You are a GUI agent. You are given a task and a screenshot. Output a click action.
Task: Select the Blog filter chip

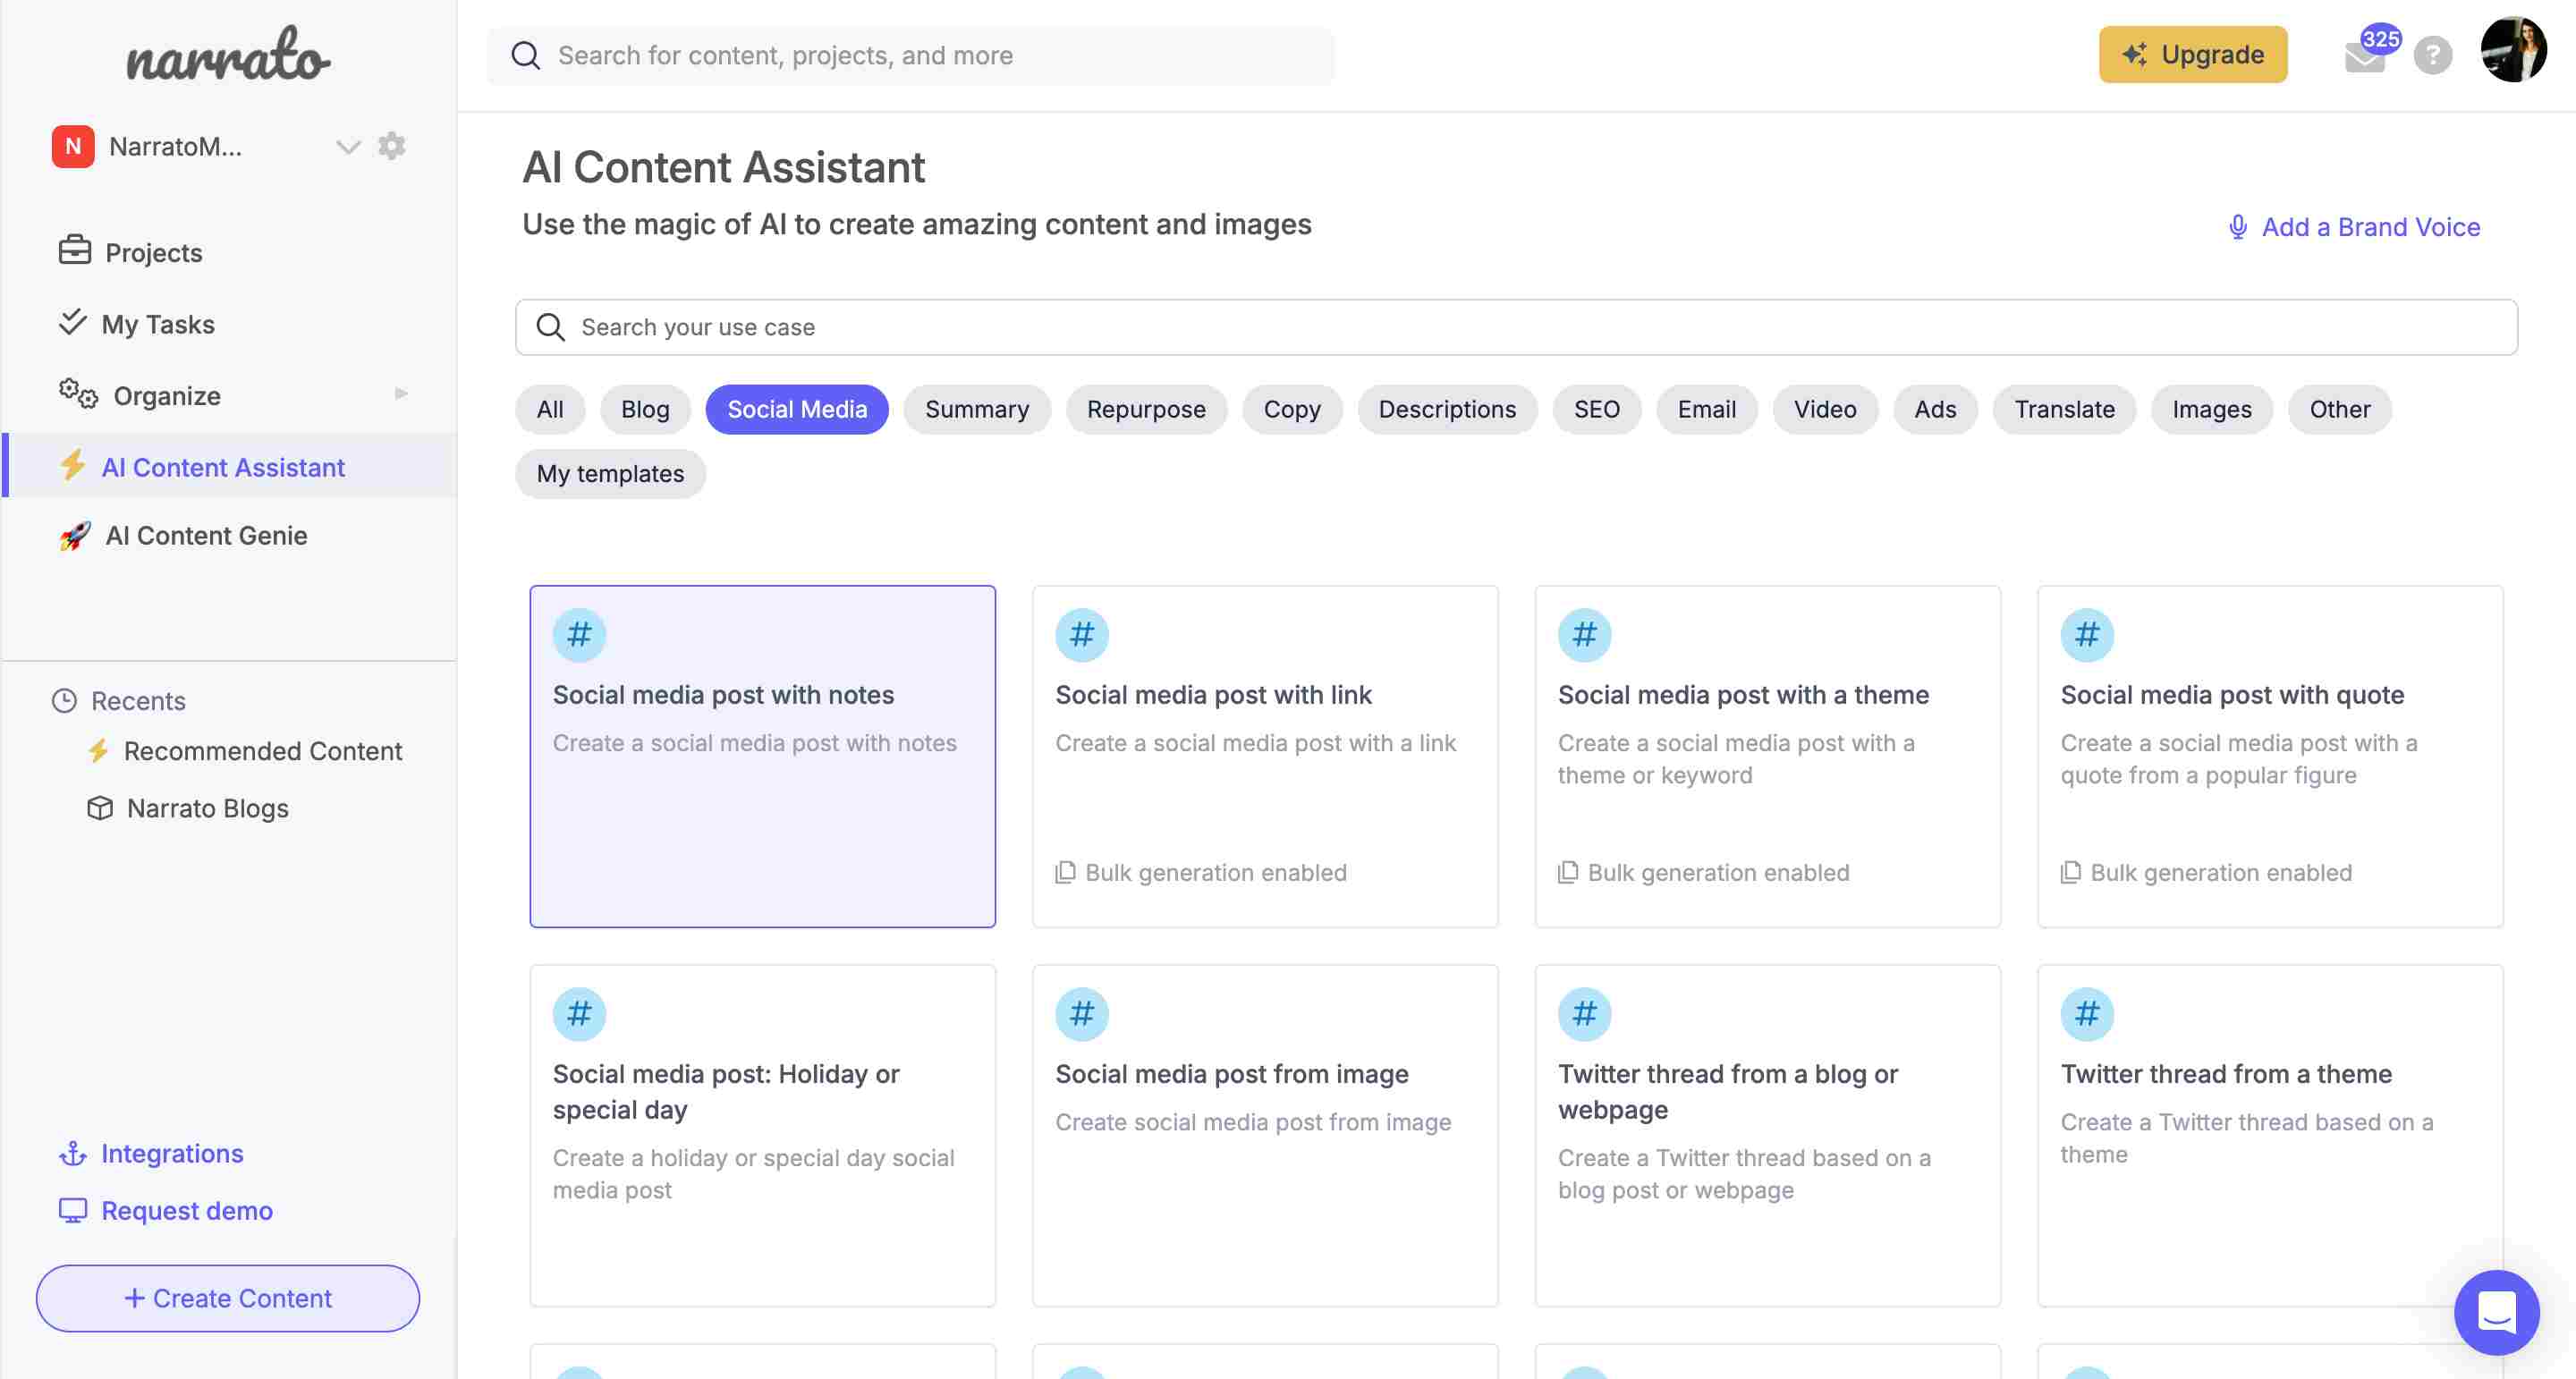coord(645,409)
